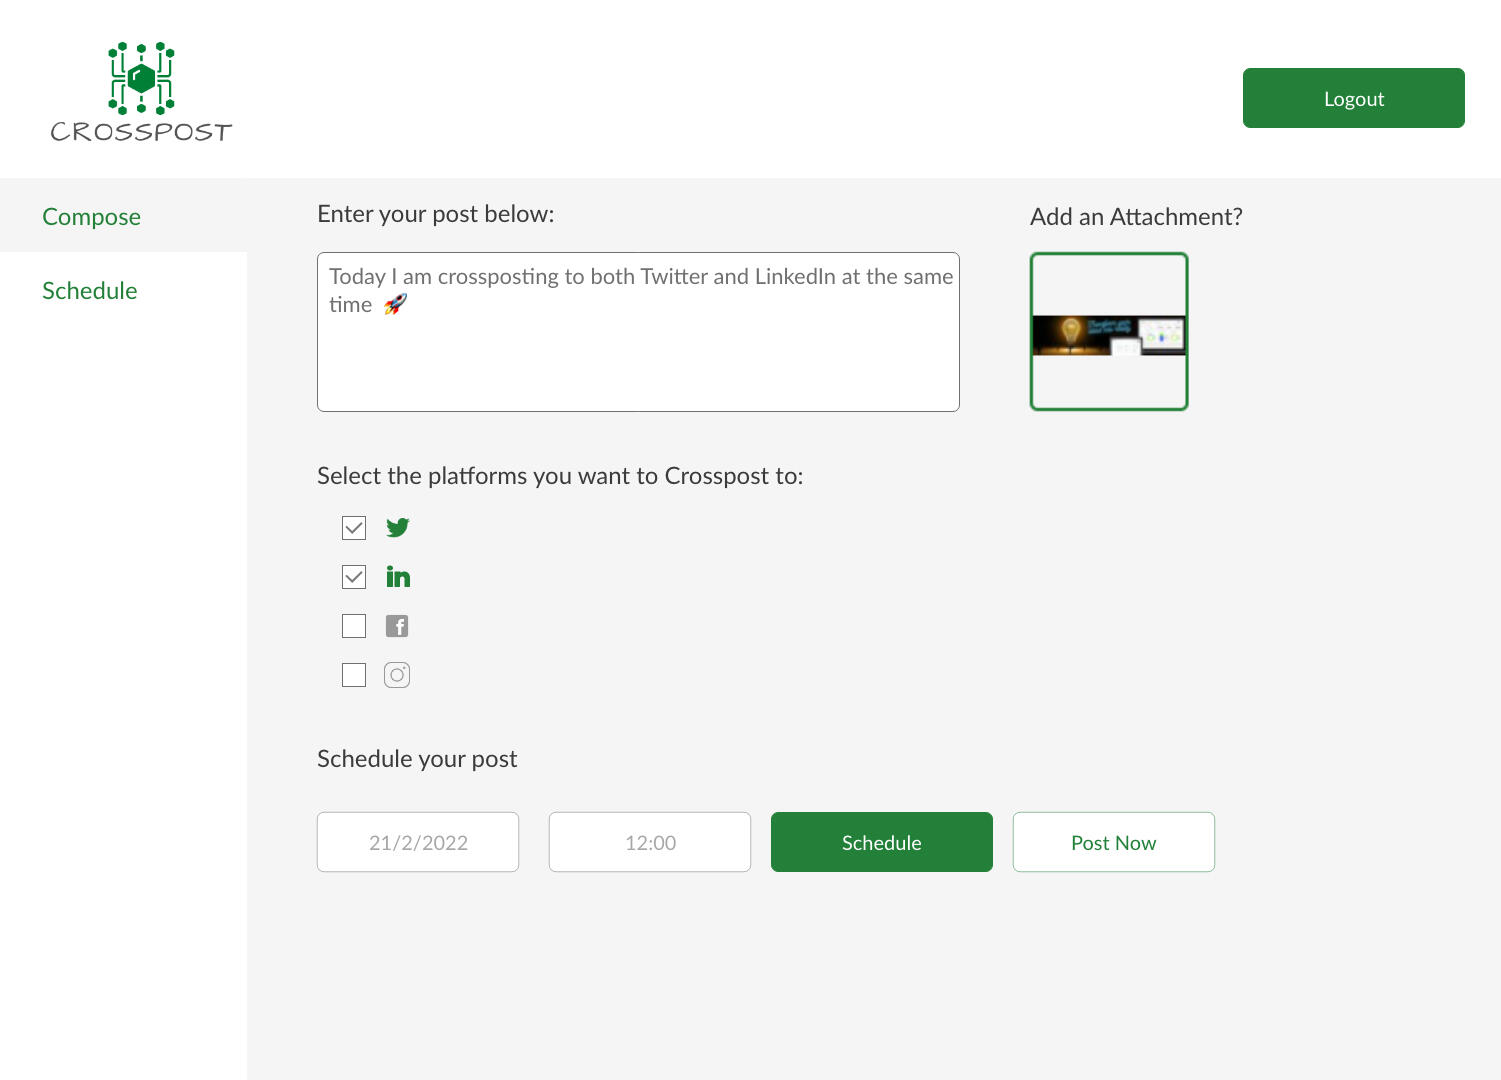Tick the Instagram platform checkbox
The width and height of the screenshot is (1501, 1080).
(354, 675)
